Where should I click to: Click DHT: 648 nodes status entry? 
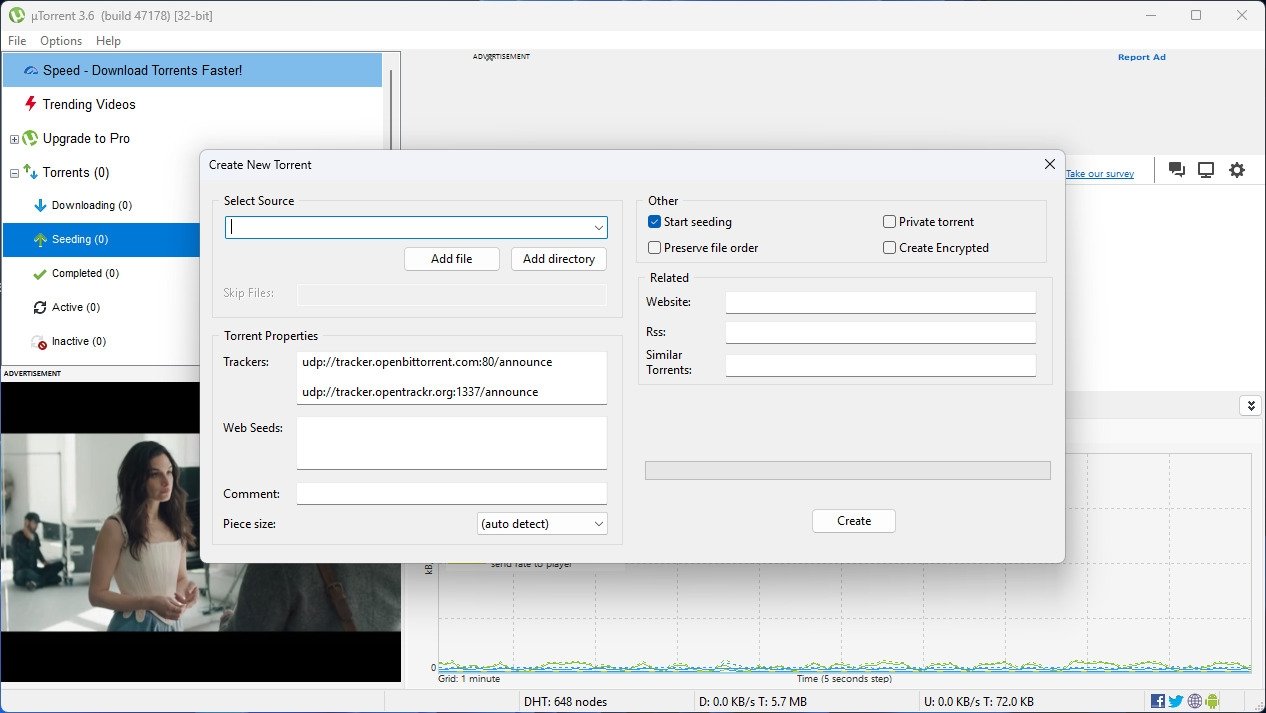coord(566,702)
